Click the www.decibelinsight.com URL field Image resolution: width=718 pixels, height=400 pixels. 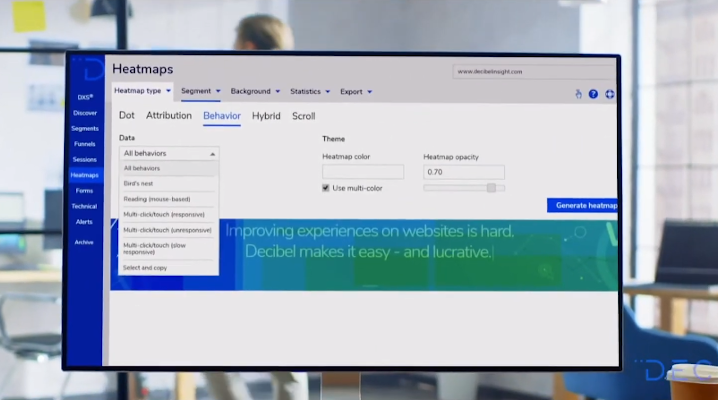click(x=534, y=71)
